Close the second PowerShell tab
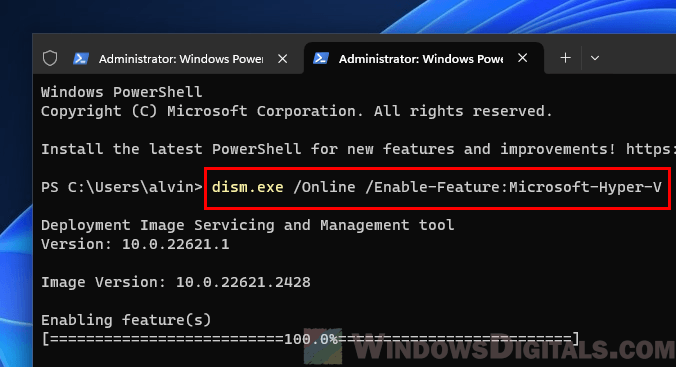This screenshot has width=676, height=367. pyautogui.click(x=523, y=58)
